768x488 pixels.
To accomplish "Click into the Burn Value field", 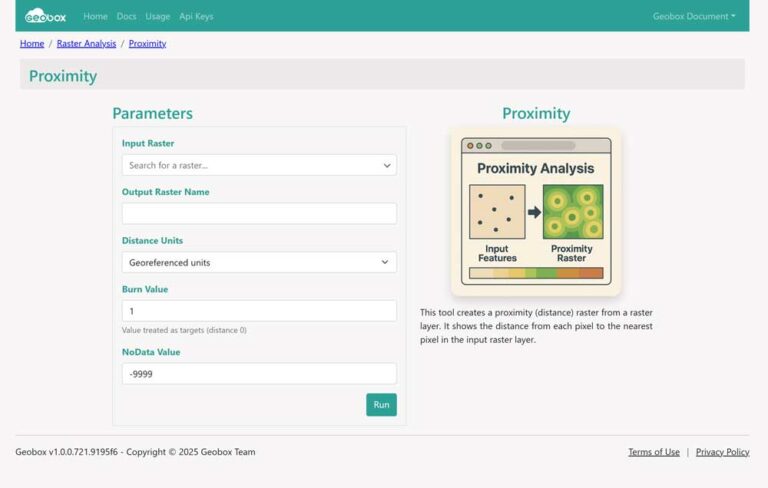I will tap(259, 311).
